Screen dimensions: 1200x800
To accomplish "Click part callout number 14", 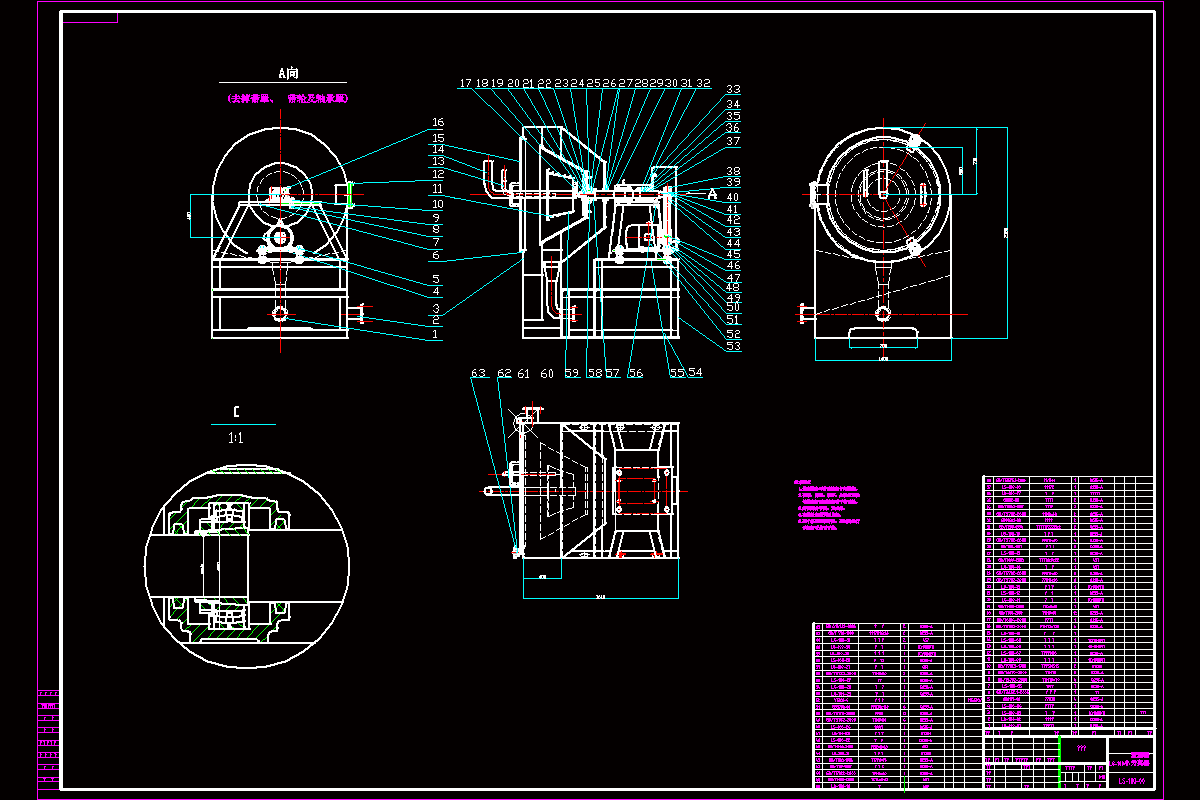I will 437,150.
